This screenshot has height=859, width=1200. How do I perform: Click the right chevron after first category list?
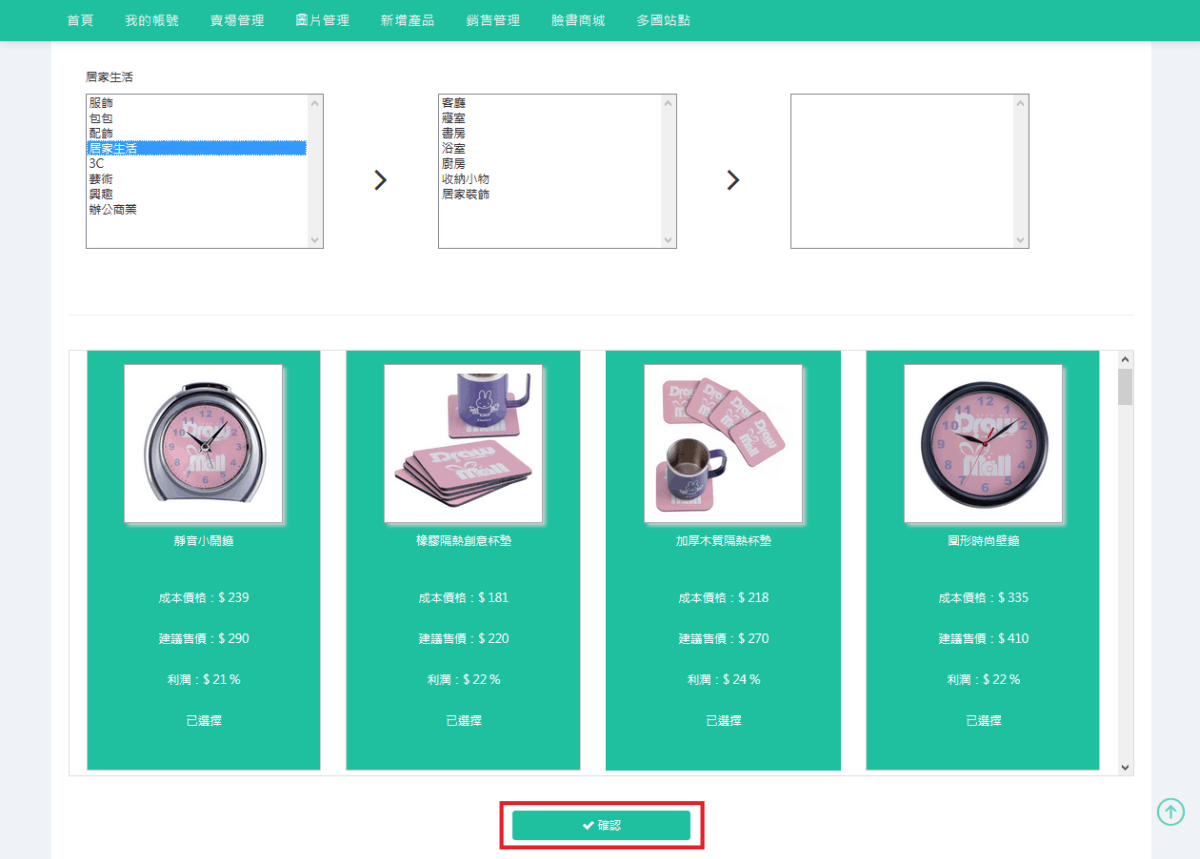[380, 180]
